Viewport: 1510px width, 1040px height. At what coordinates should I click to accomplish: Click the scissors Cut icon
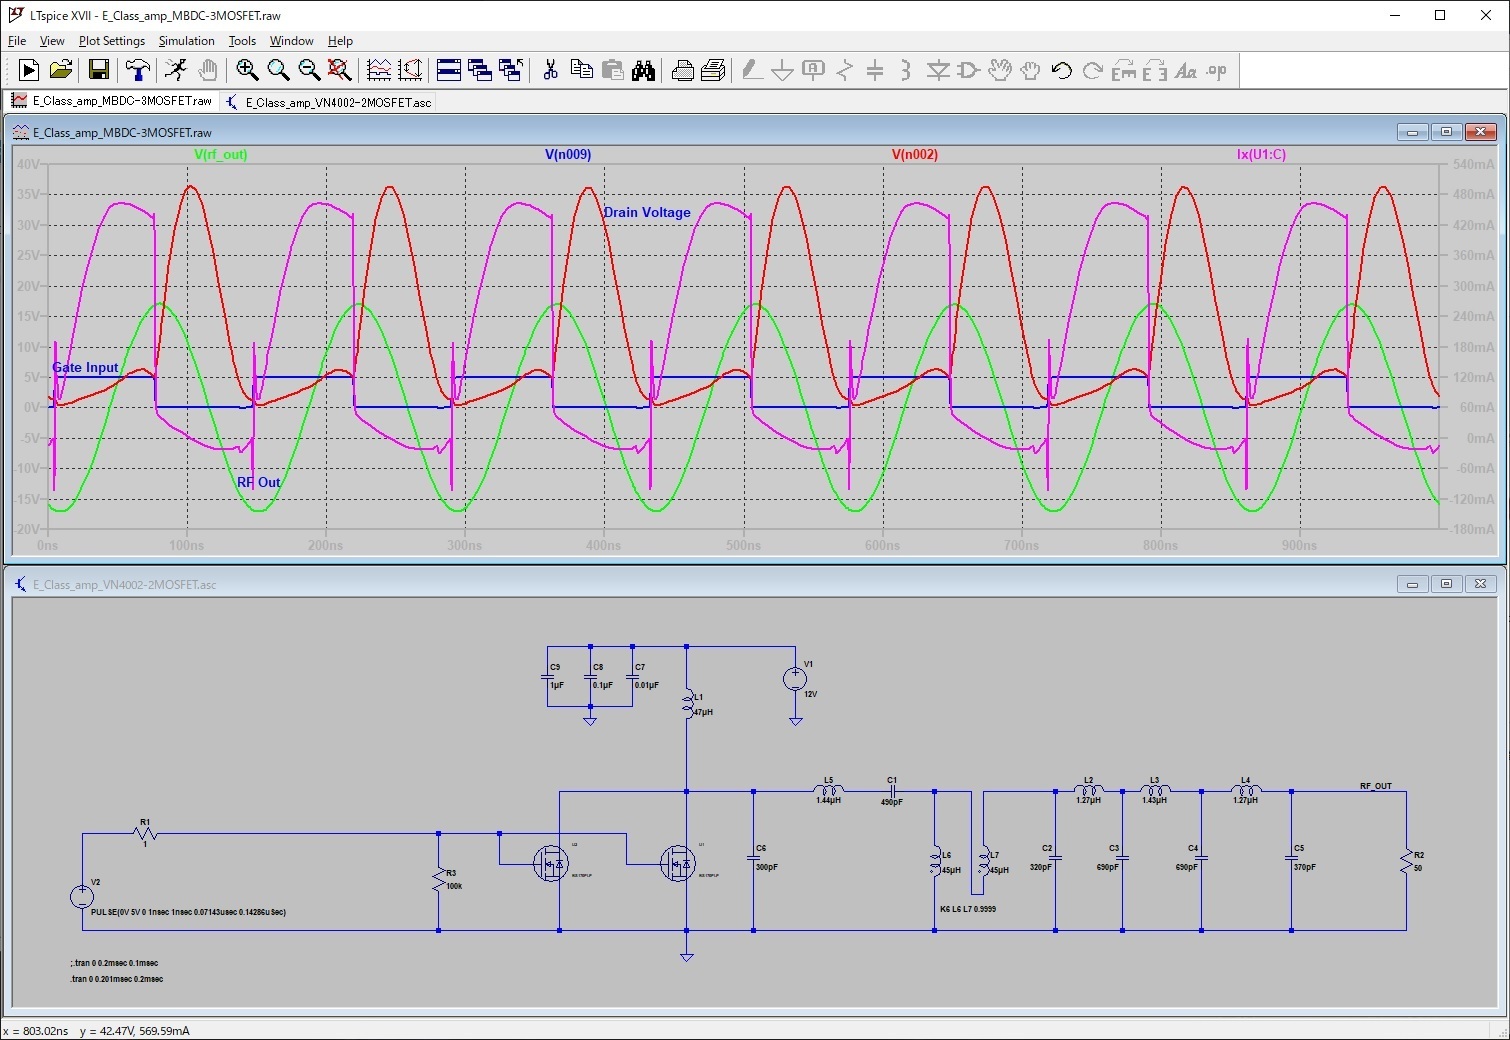(550, 70)
